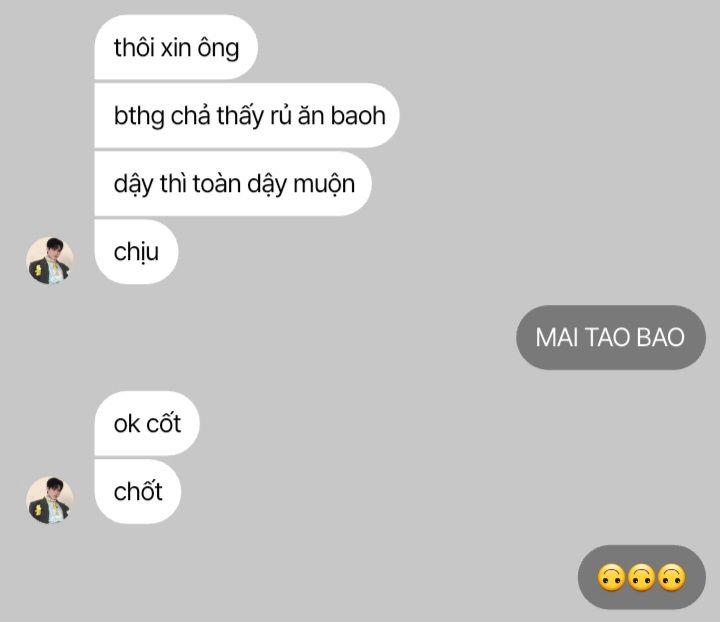
Task: Click the word 'toàn' in the third message
Action: pyautogui.click(x=217, y=183)
